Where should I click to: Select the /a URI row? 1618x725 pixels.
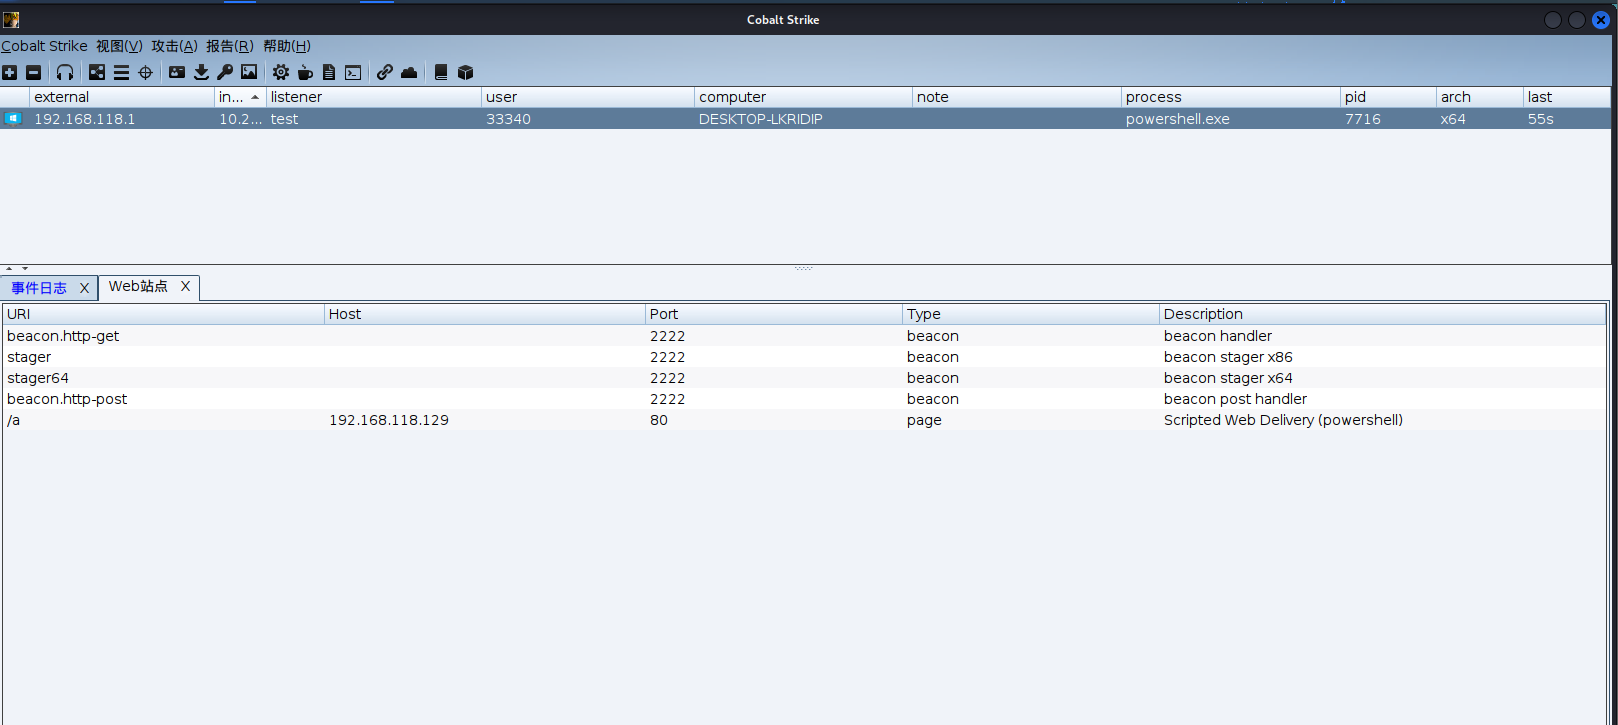tap(804, 420)
